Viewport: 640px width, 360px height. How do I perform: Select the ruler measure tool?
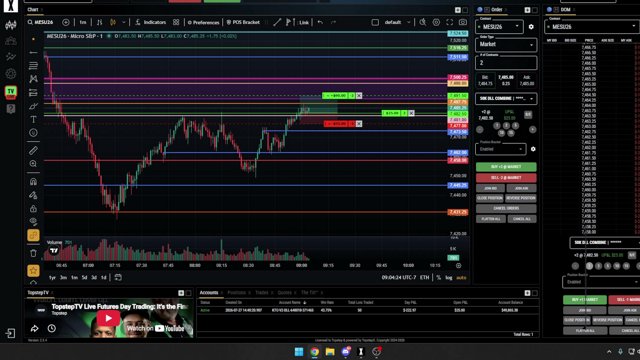pos(33,151)
